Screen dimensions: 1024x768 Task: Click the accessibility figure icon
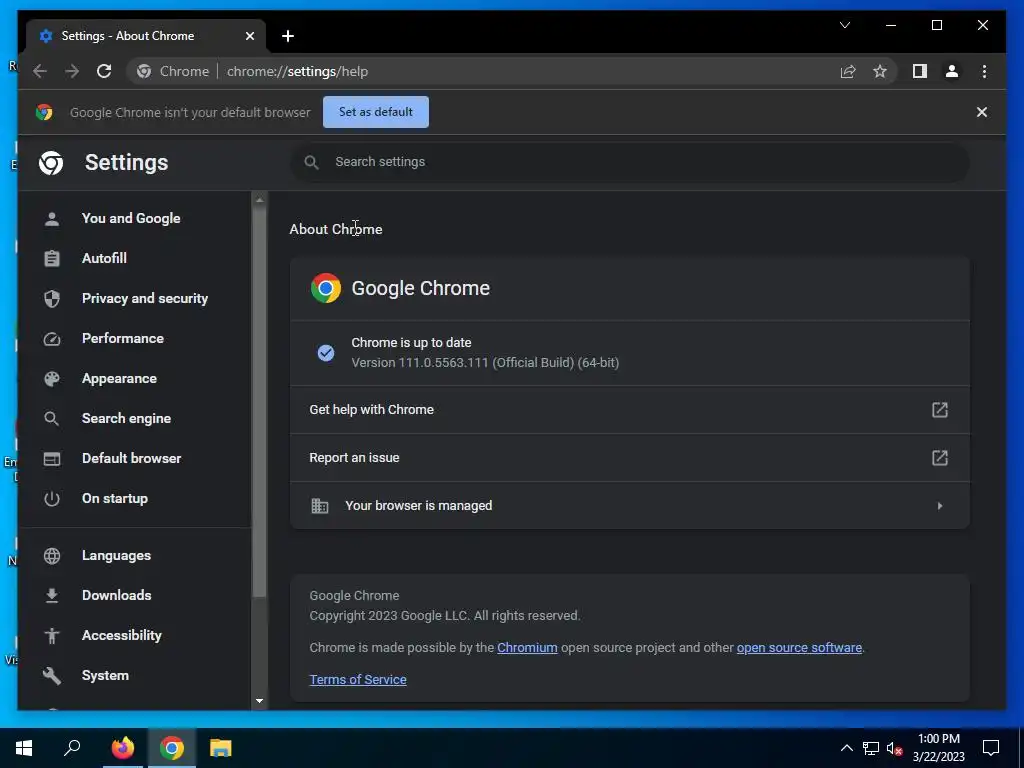[x=52, y=635]
